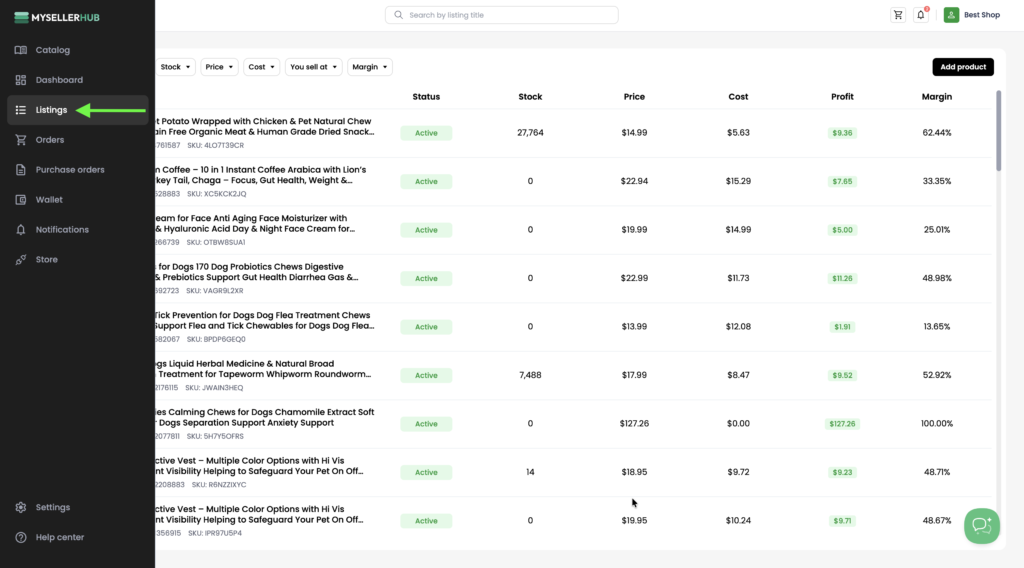Click the search by listing title field

(502, 15)
